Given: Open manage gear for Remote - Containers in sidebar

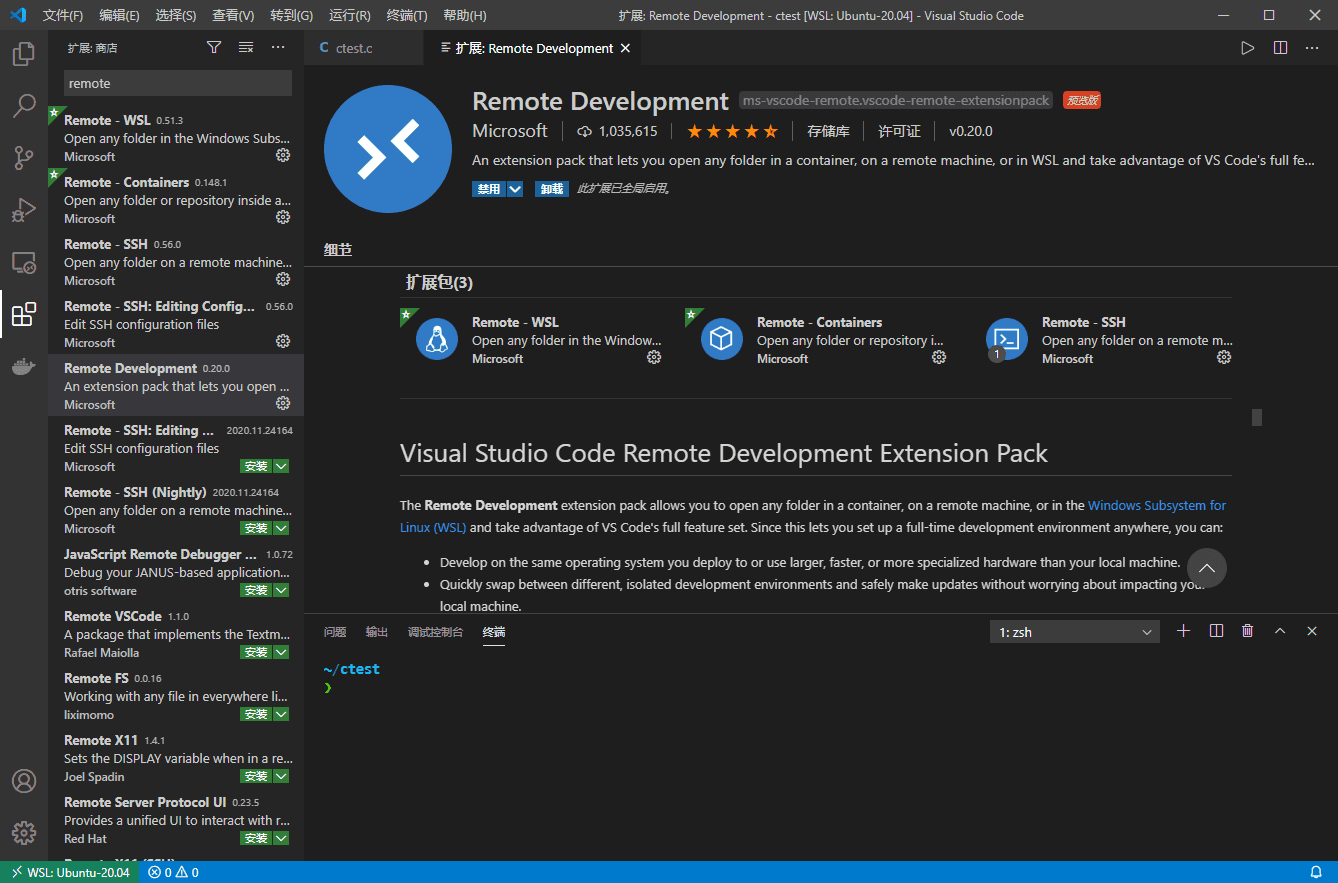Looking at the screenshot, I should pyautogui.click(x=283, y=217).
